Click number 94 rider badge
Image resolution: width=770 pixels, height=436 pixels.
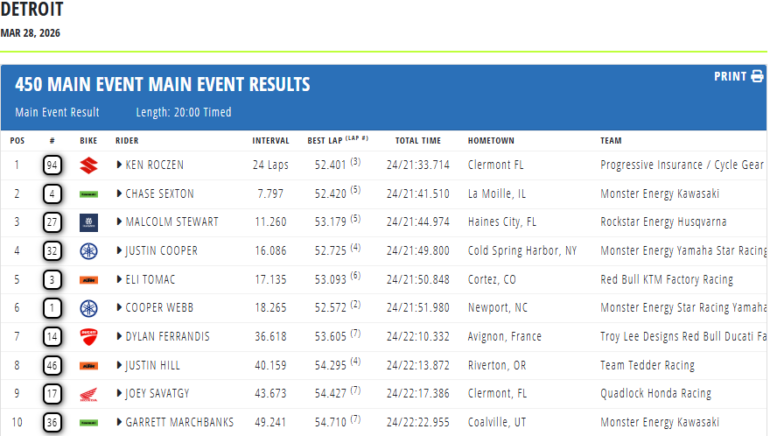click(x=52, y=164)
